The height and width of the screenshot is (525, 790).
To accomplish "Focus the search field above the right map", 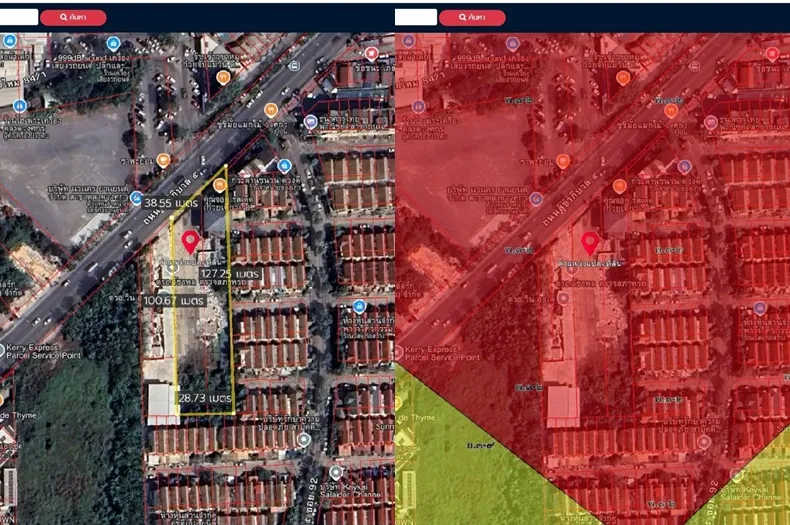I will [x=416, y=17].
